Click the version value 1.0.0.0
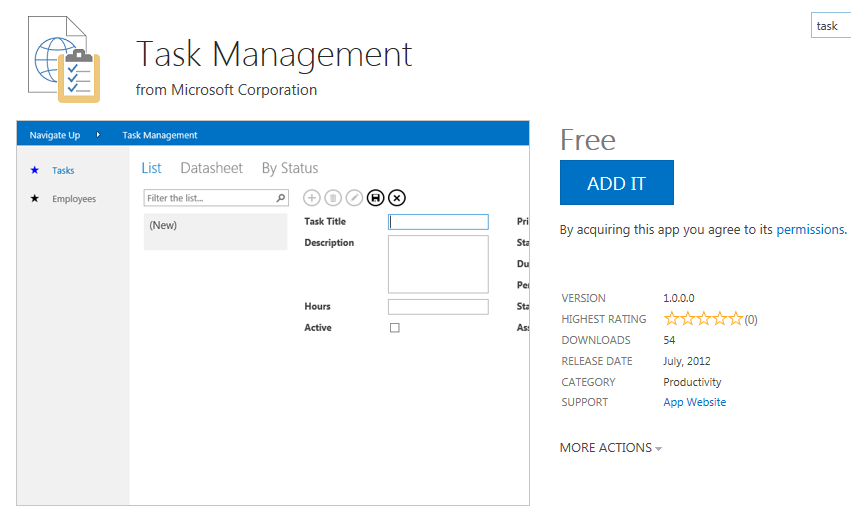Screen dimensions: 851x514 point(678,298)
